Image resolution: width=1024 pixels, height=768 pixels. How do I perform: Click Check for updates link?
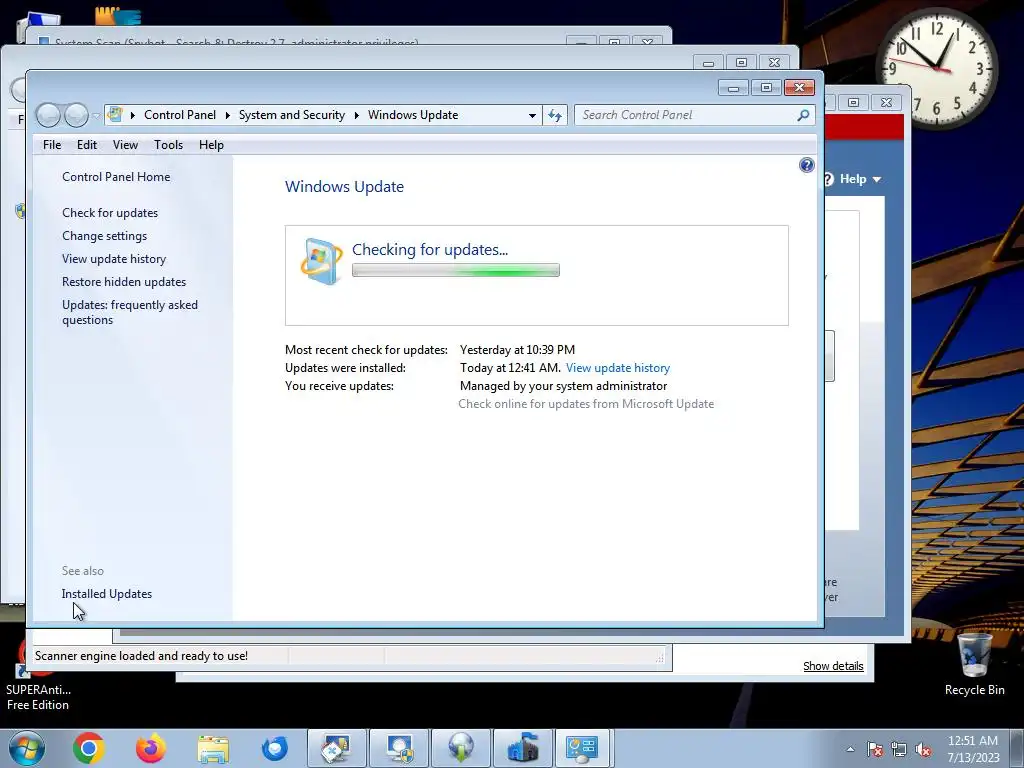pyautogui.click(x=110, y=213)
